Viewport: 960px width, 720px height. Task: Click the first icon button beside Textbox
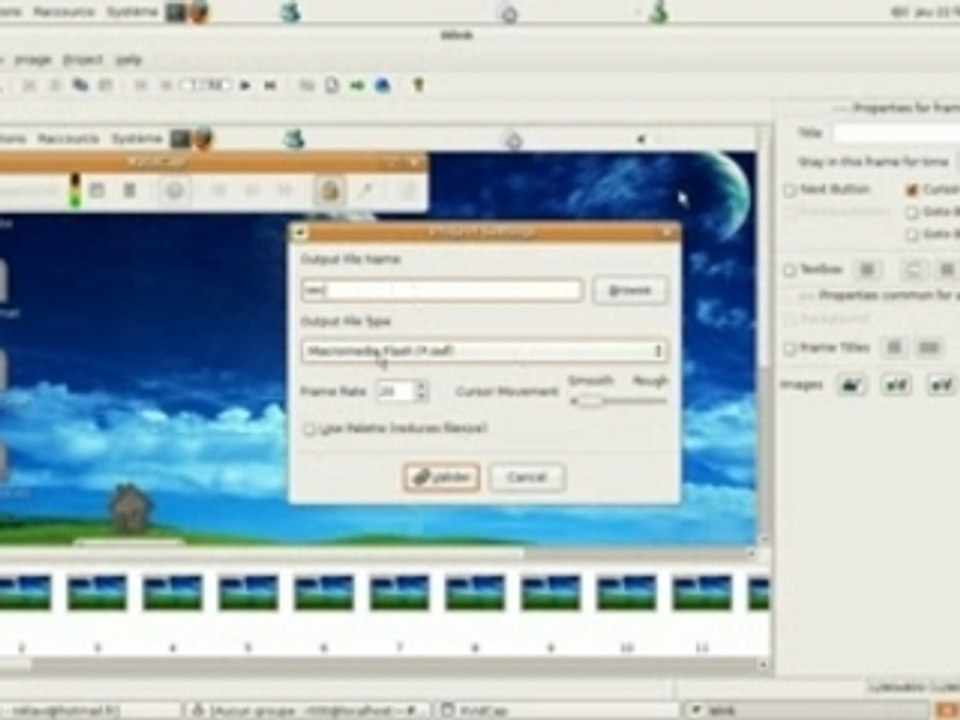pyautogui.click(x=868, y=269)
